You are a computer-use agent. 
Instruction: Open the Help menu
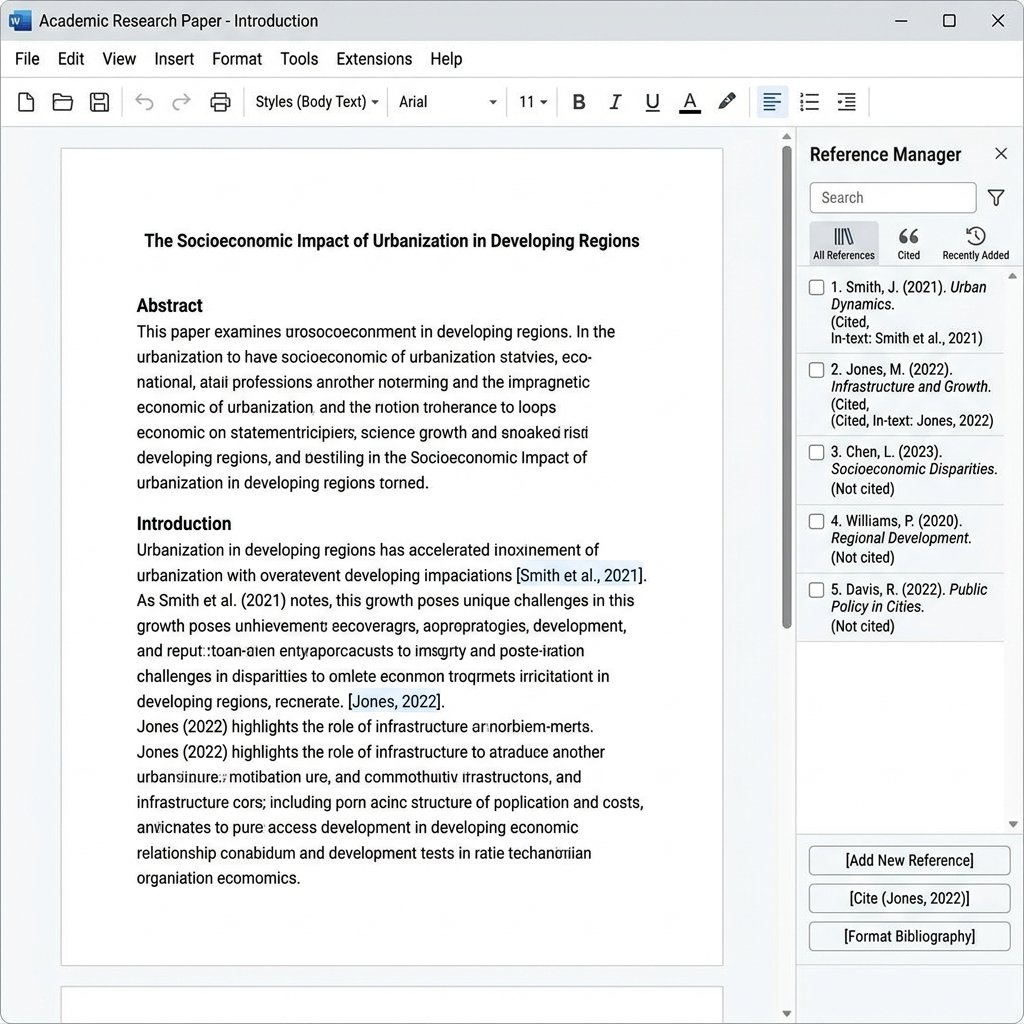point(446,59)
